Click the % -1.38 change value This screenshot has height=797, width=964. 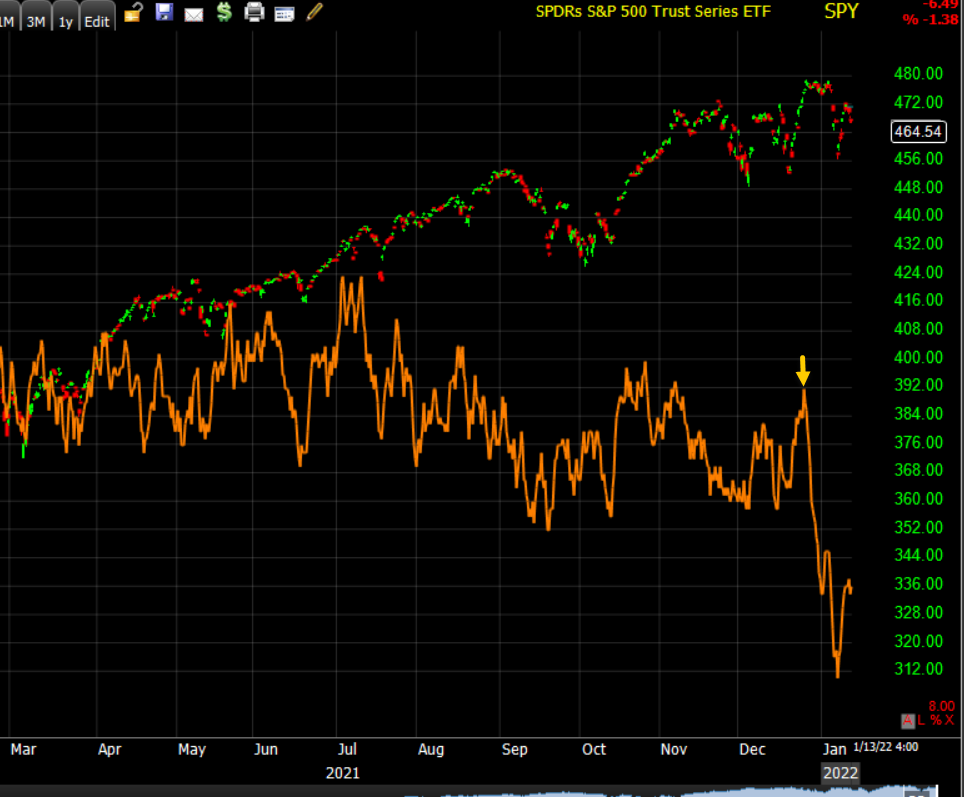coord(930,20)
